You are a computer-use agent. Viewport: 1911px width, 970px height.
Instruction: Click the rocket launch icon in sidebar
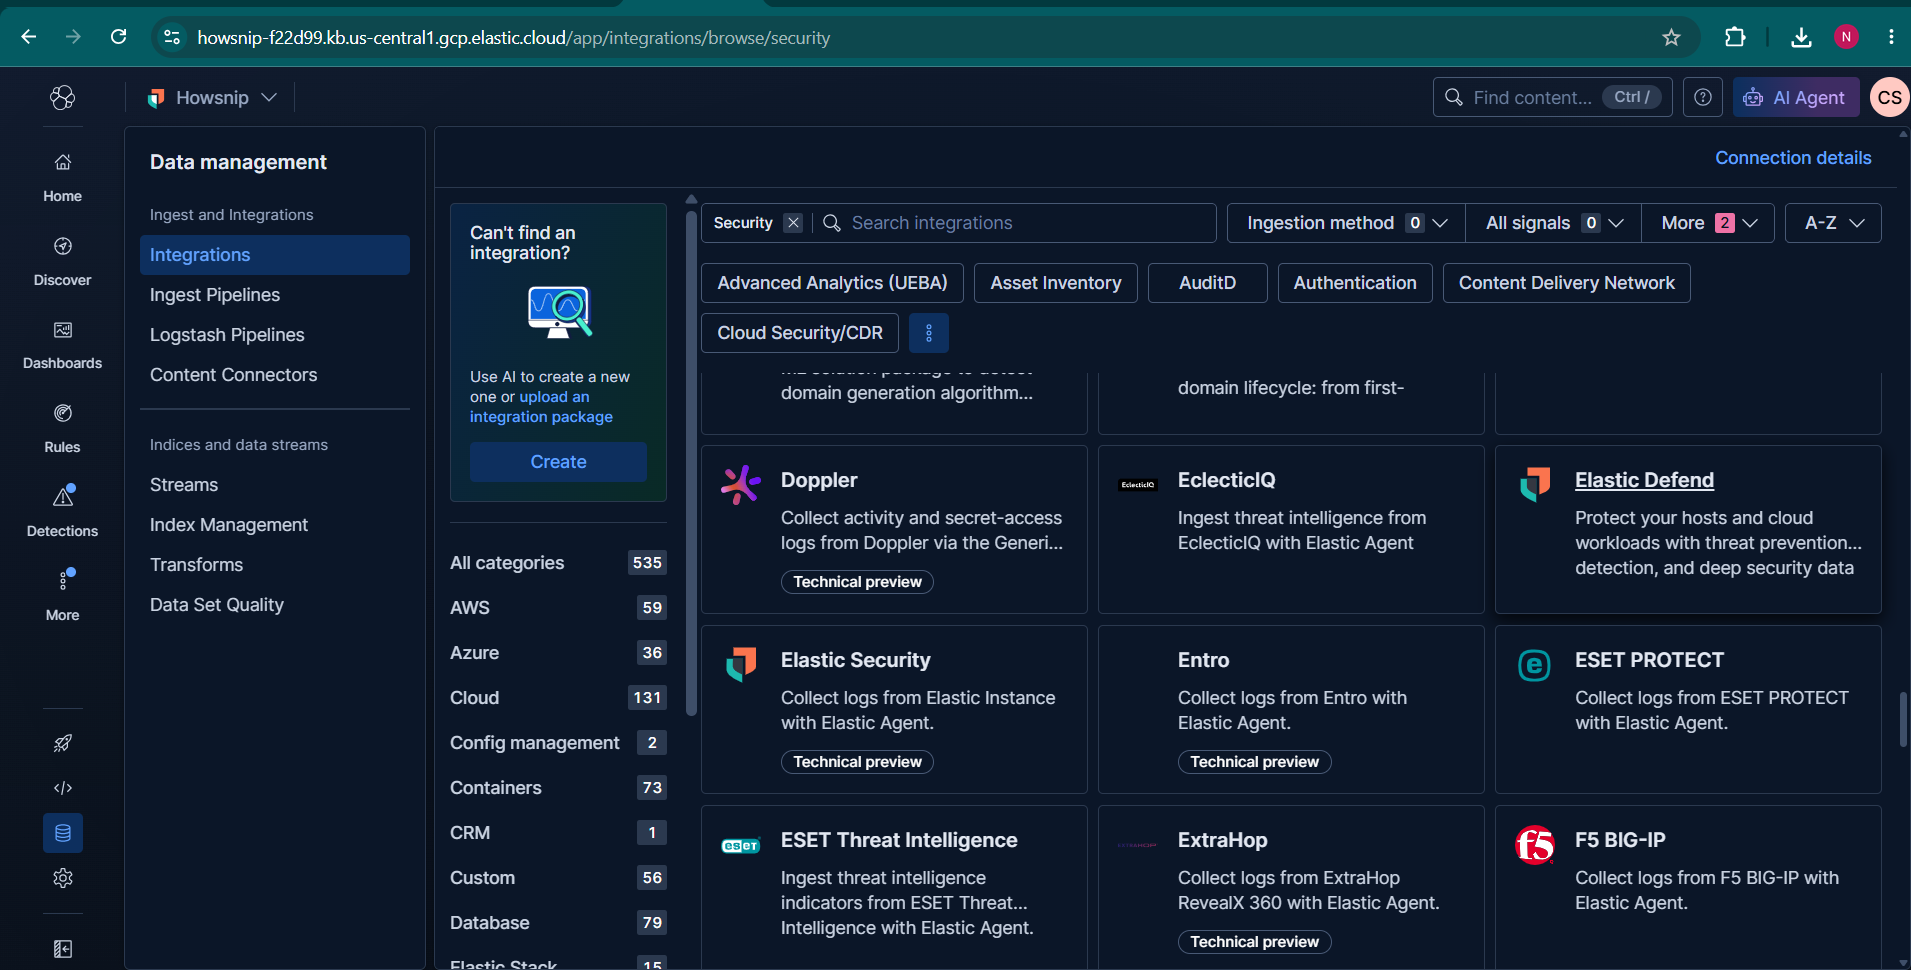pyautogui.click(x=63, y=743)
